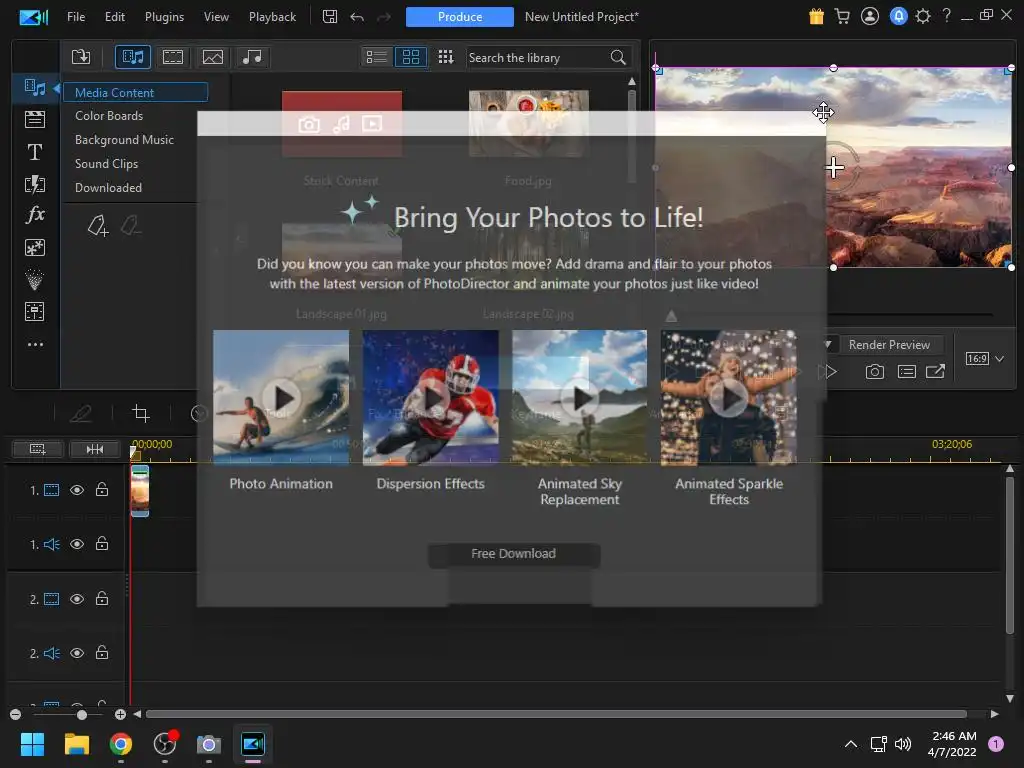Open the PiP Objects Room icon
The height and width of the screenshot is (768, 1024).
pyautogui.click(x=35, y=248)
